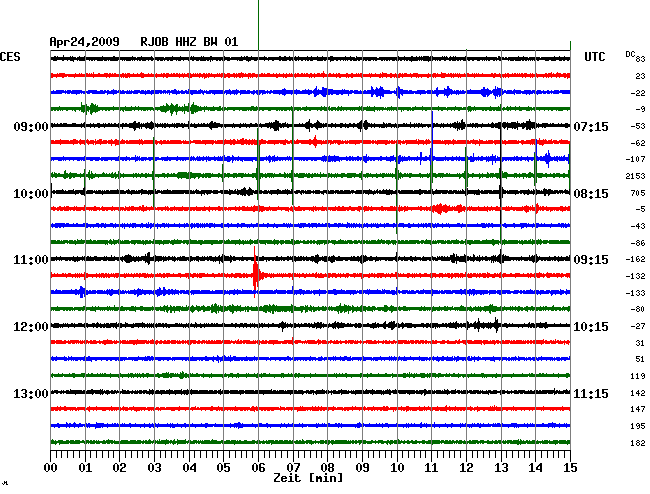Click the '11:15' UTC time label
The image size is (650, 494).
pos(591,393)
